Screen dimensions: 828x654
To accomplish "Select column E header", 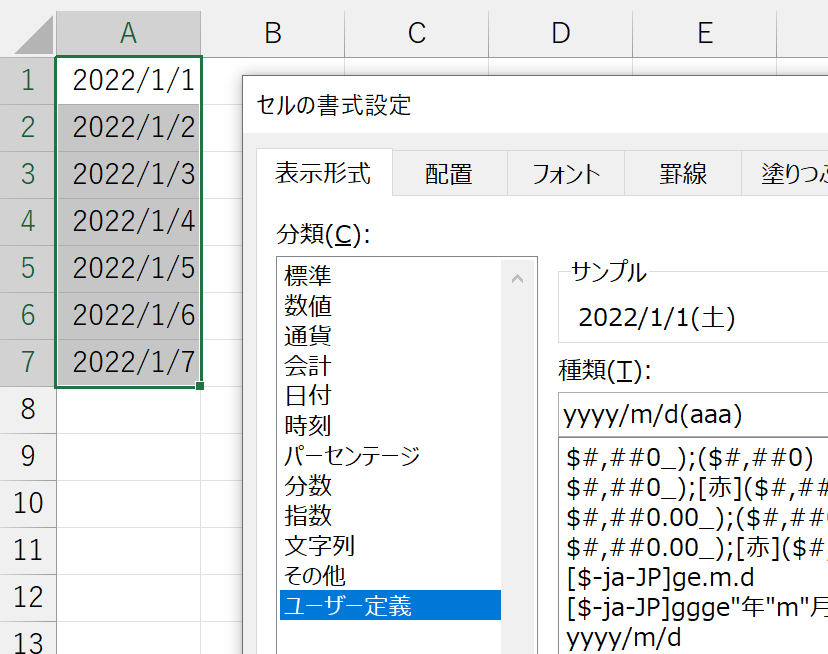I will (705, 33).
